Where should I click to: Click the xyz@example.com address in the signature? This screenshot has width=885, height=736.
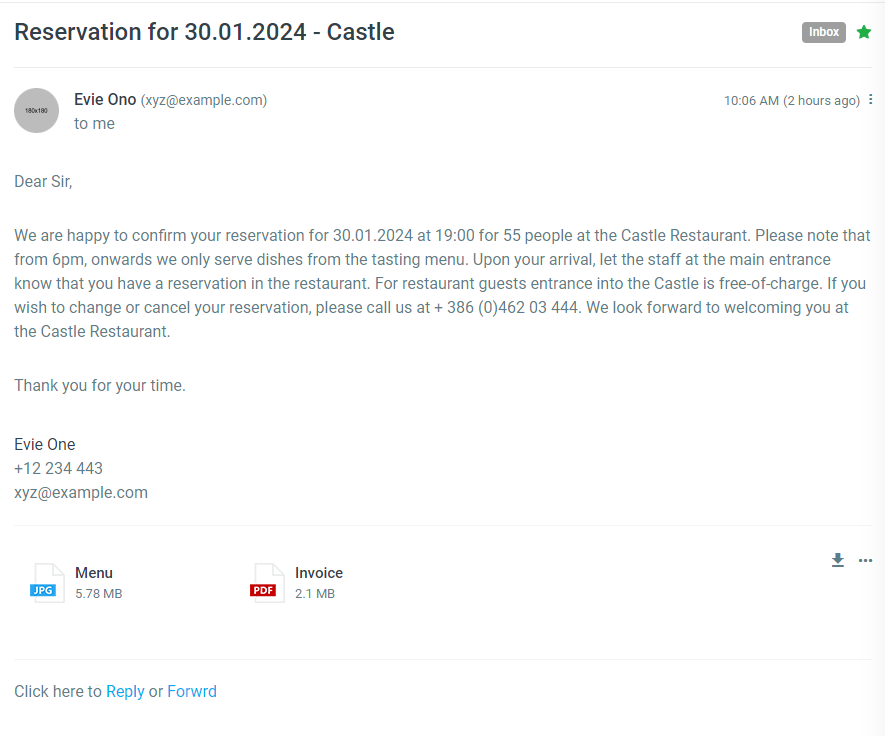point(81,492)
